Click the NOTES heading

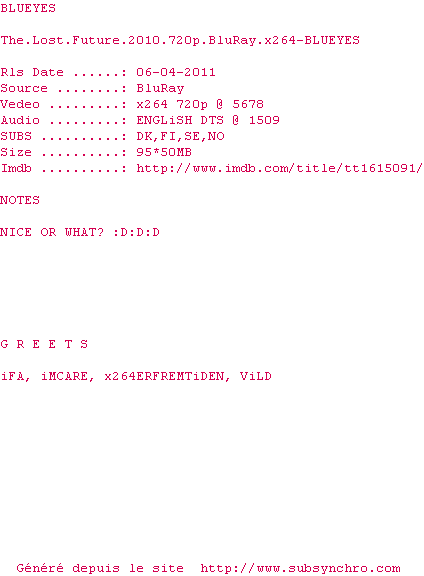[20, 200]
